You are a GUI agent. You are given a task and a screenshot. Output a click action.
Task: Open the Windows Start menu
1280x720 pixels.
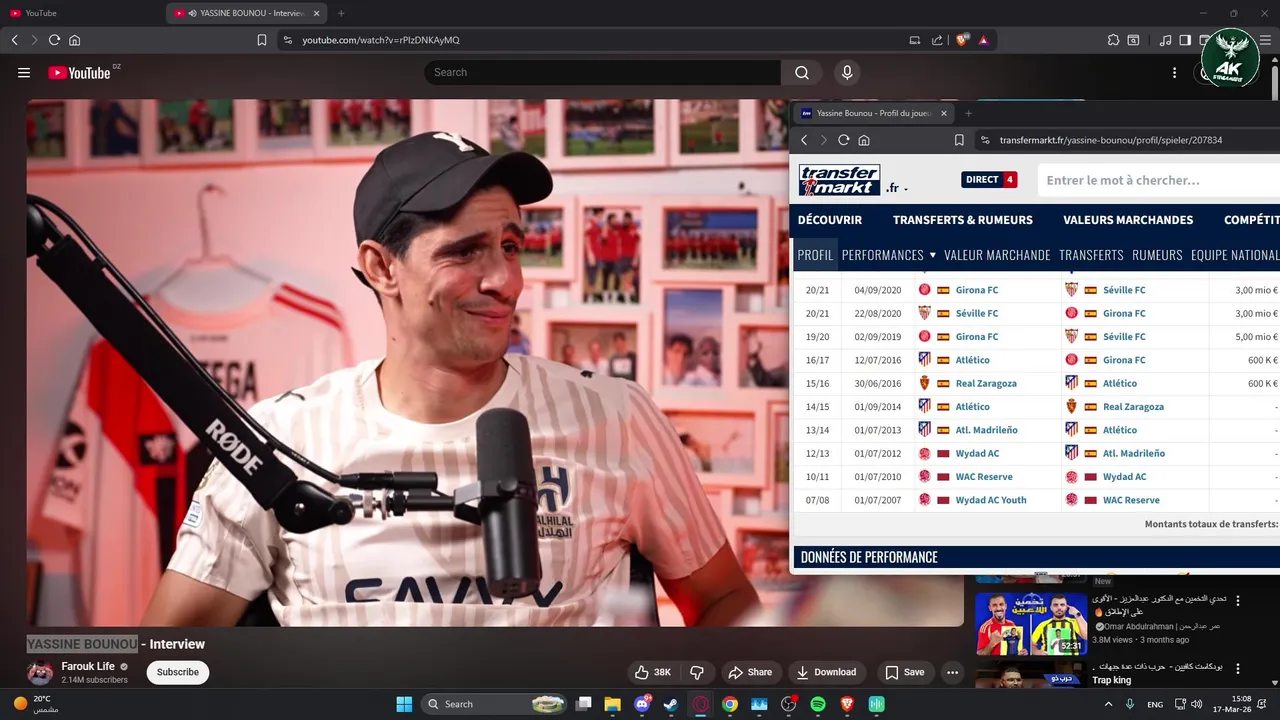404,704
